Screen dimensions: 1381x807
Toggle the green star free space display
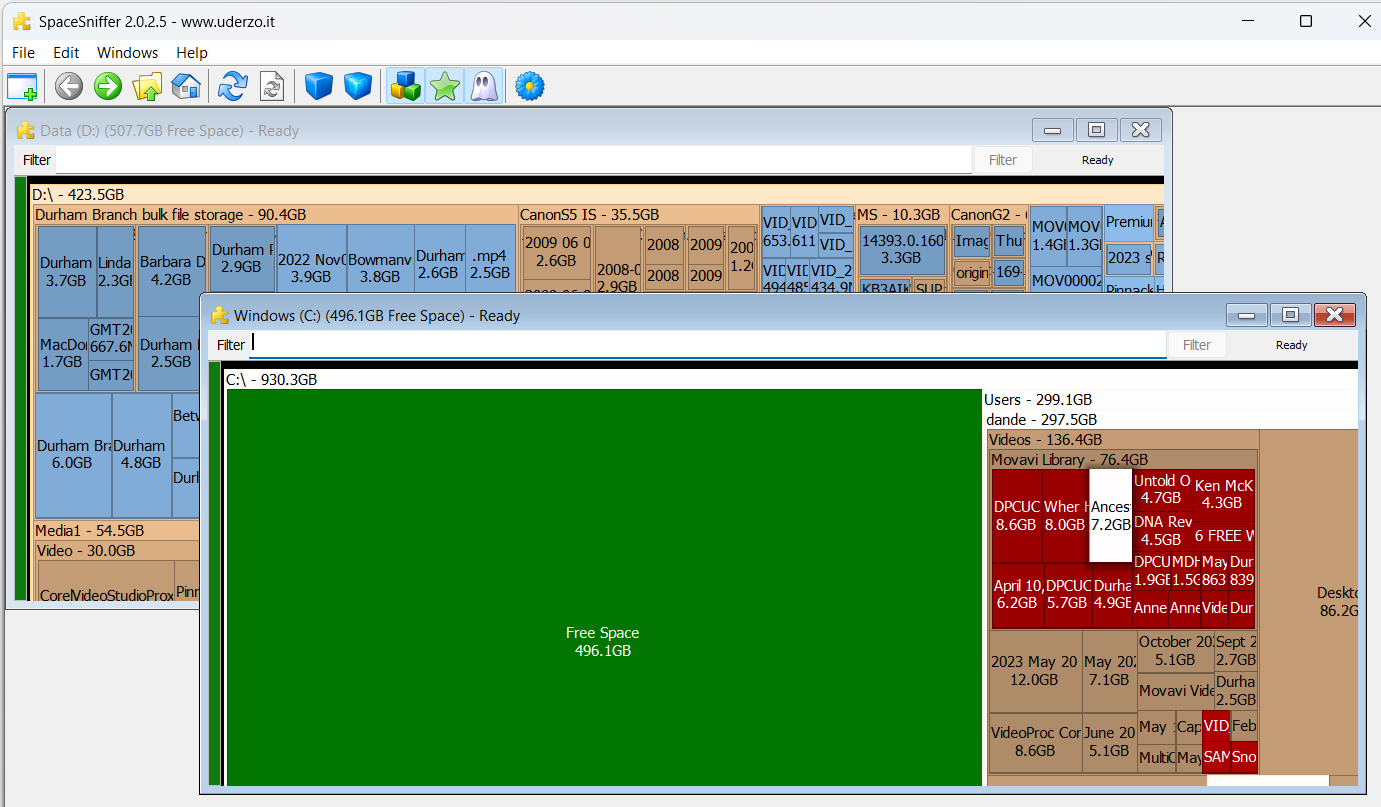(444, 87)
